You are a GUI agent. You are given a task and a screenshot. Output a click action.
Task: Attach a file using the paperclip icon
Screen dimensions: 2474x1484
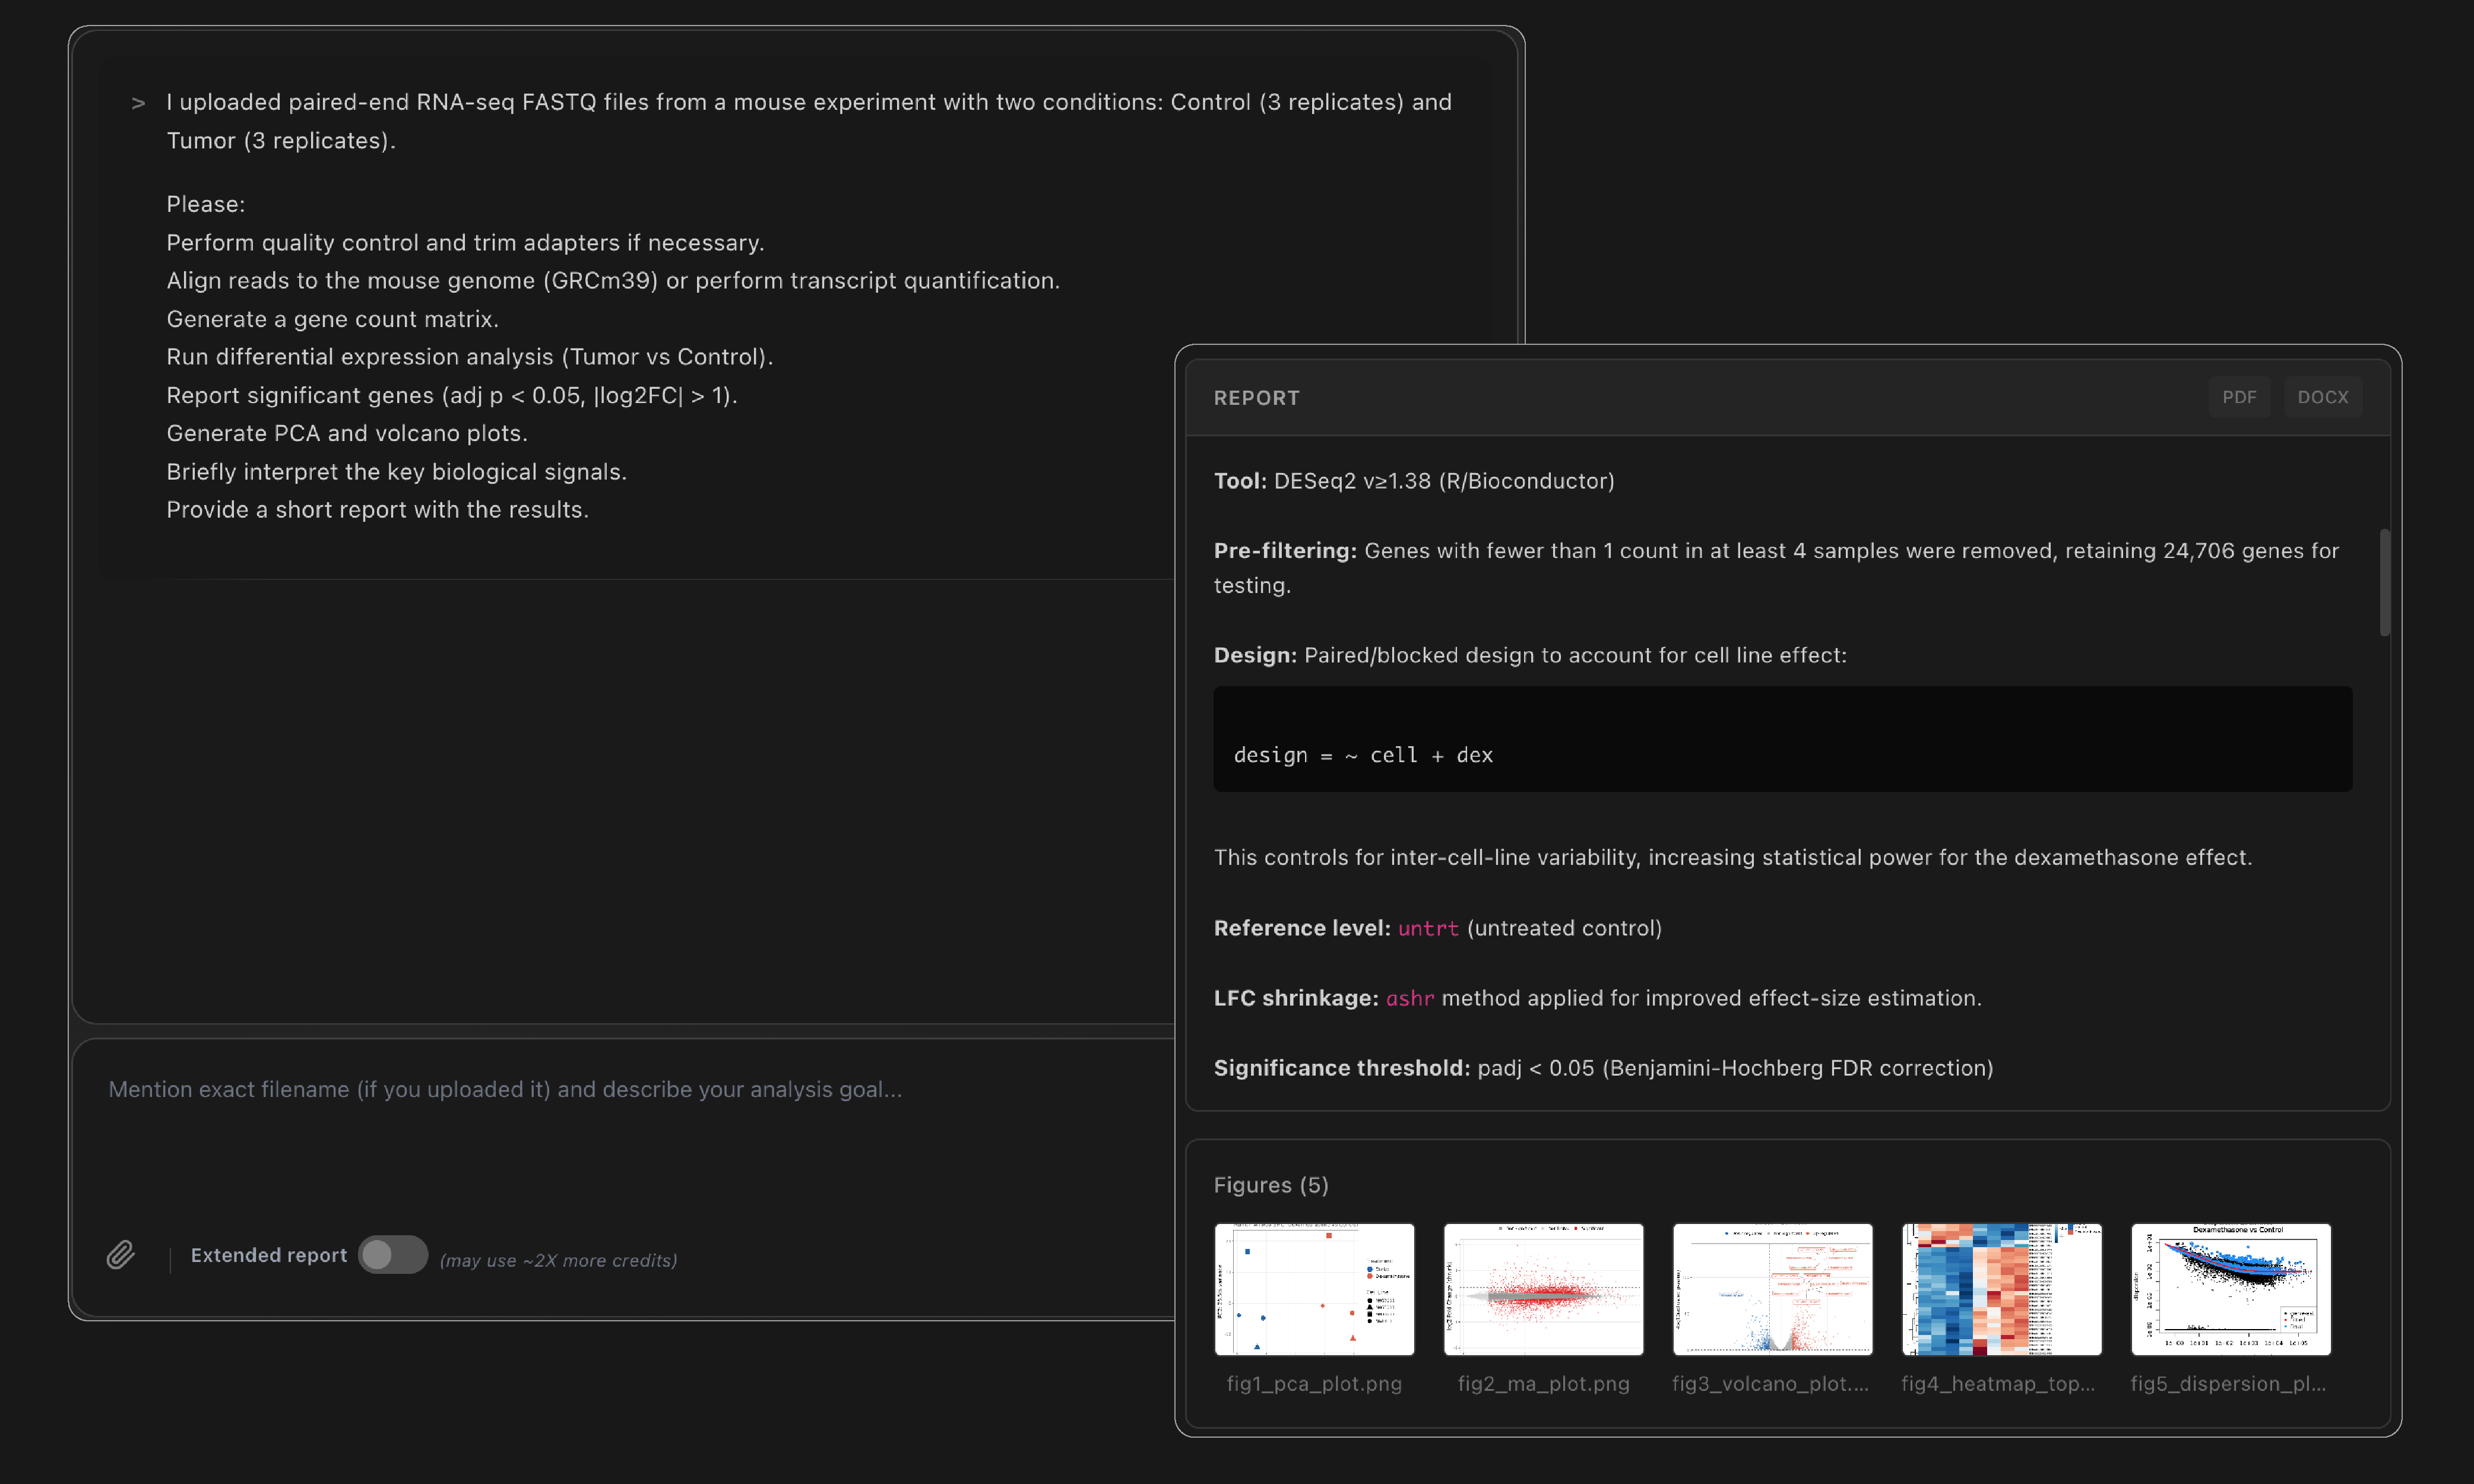[120, 1255]
